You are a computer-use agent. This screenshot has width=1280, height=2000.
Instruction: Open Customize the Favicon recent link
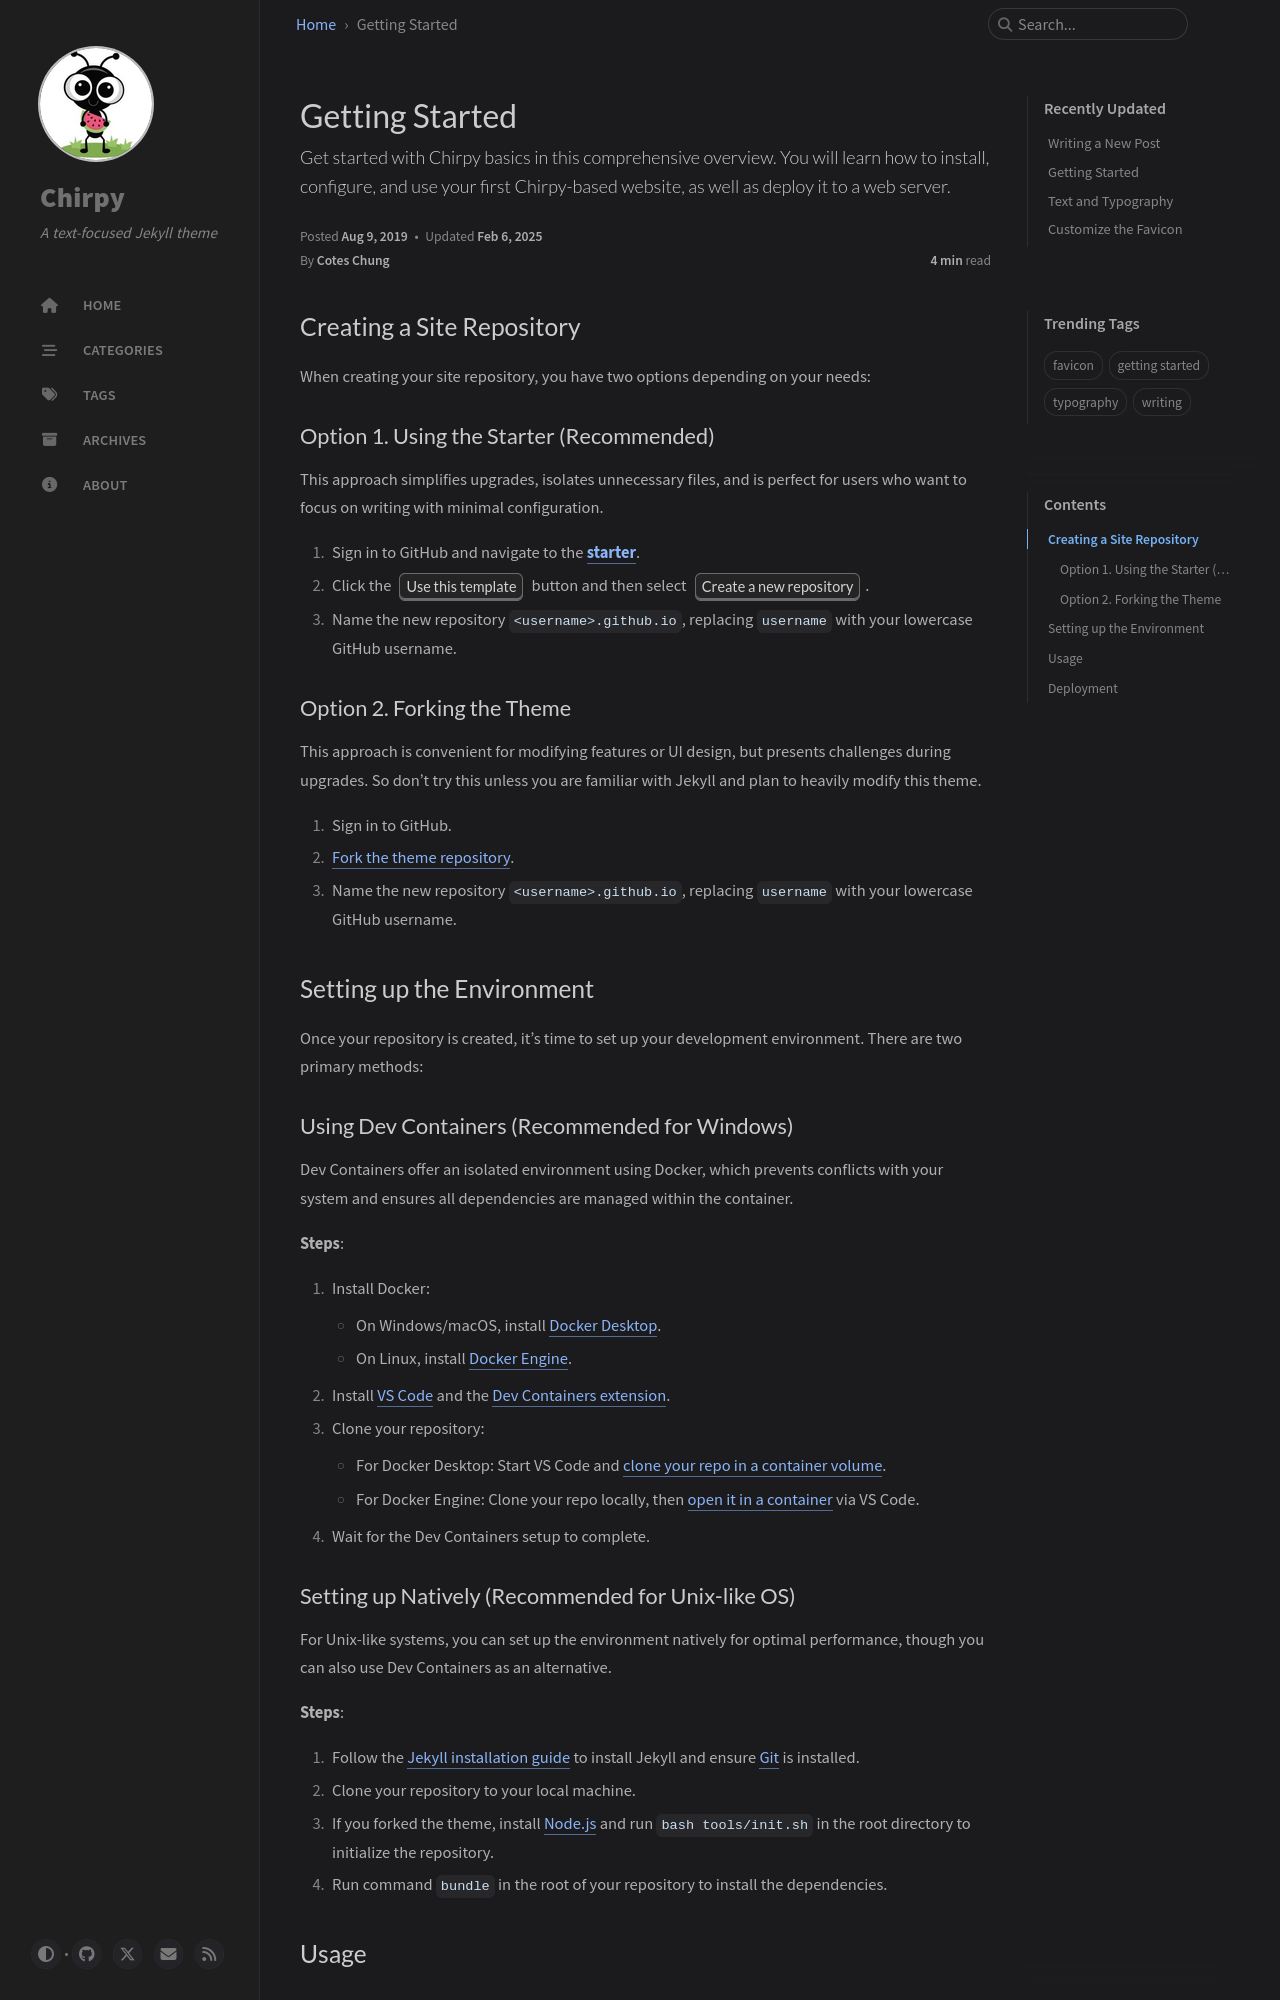[x=1115, y=229]
